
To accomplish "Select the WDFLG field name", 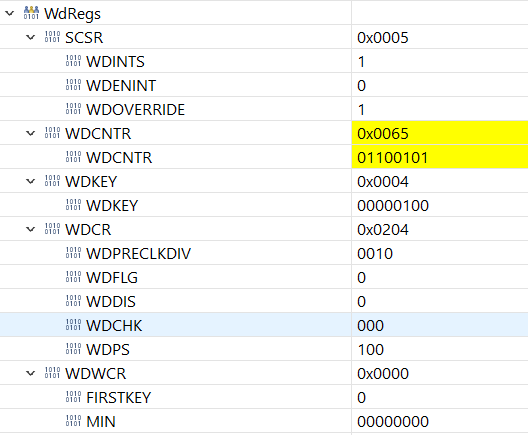I will (x=112, y=277).
